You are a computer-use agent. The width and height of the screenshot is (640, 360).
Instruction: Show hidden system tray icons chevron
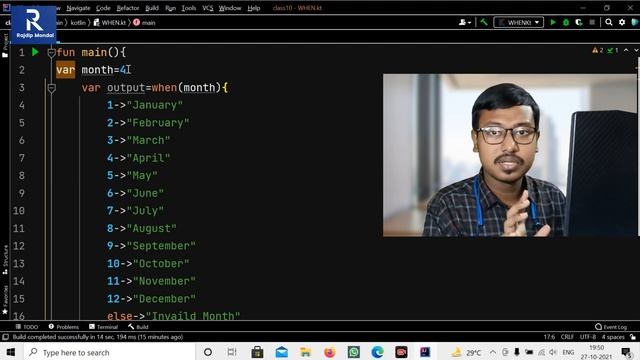(x=493, y=352)
